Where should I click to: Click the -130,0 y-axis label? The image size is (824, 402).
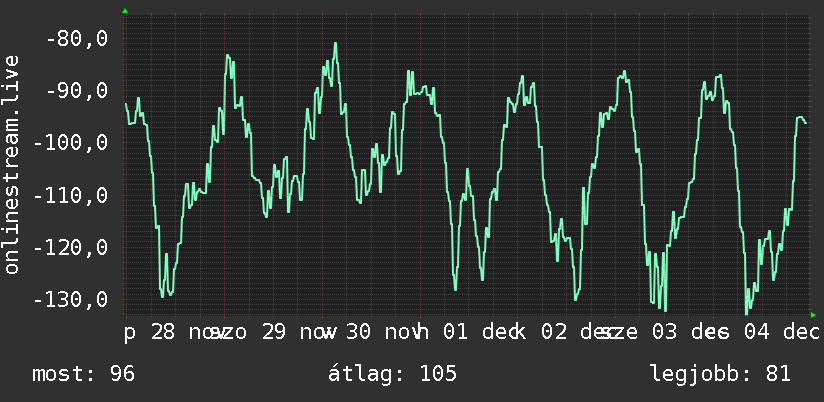click(71, 300)
